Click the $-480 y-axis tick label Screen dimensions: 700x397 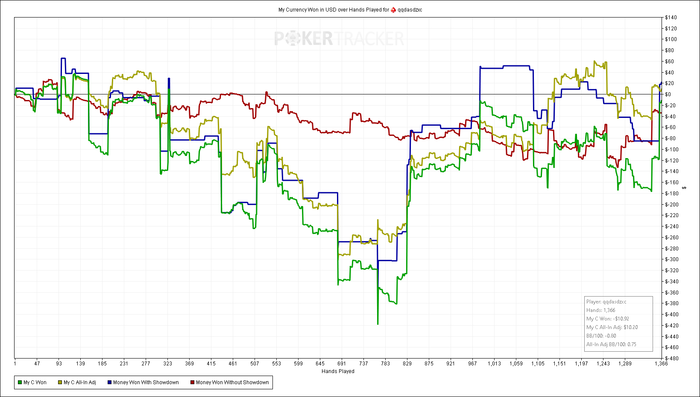(x=672, y=358)
